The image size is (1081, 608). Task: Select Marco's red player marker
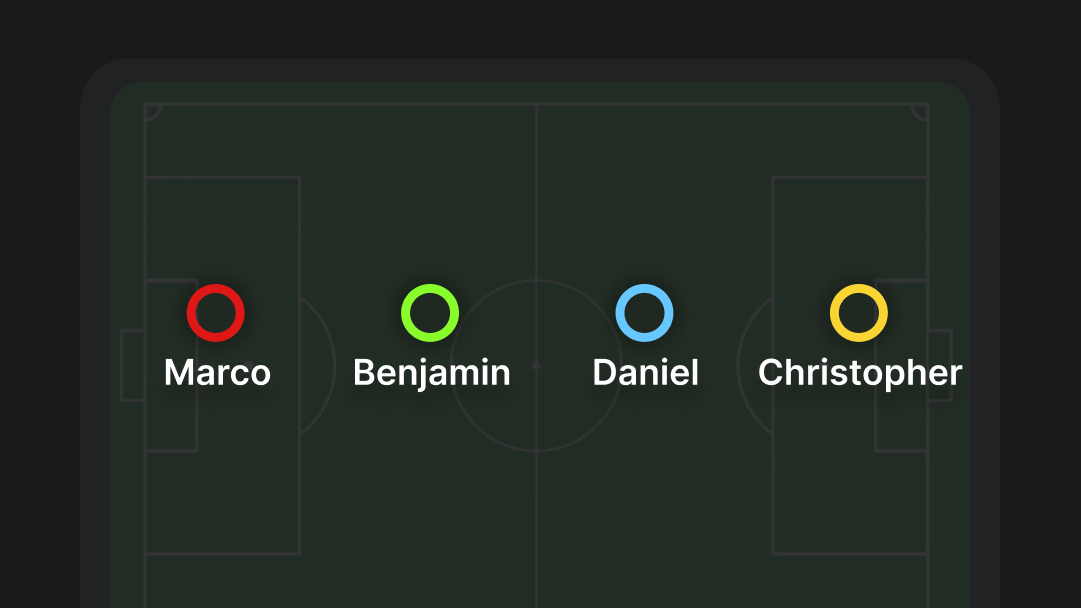point(216,313)
